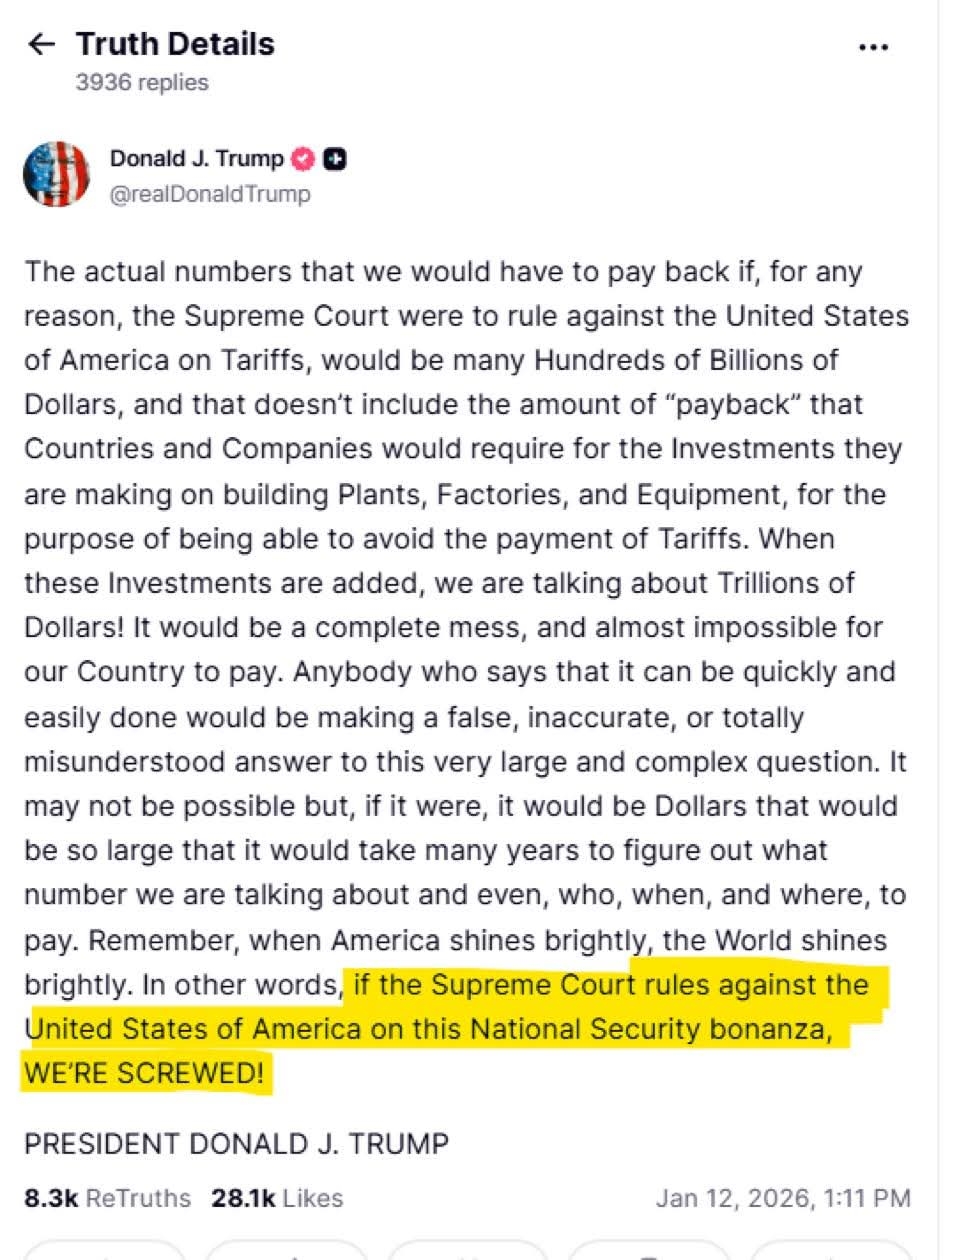Screen dimensions: 959x1260
Task: Click the "Truth Details" page heading
Action: tap(175, 44)
